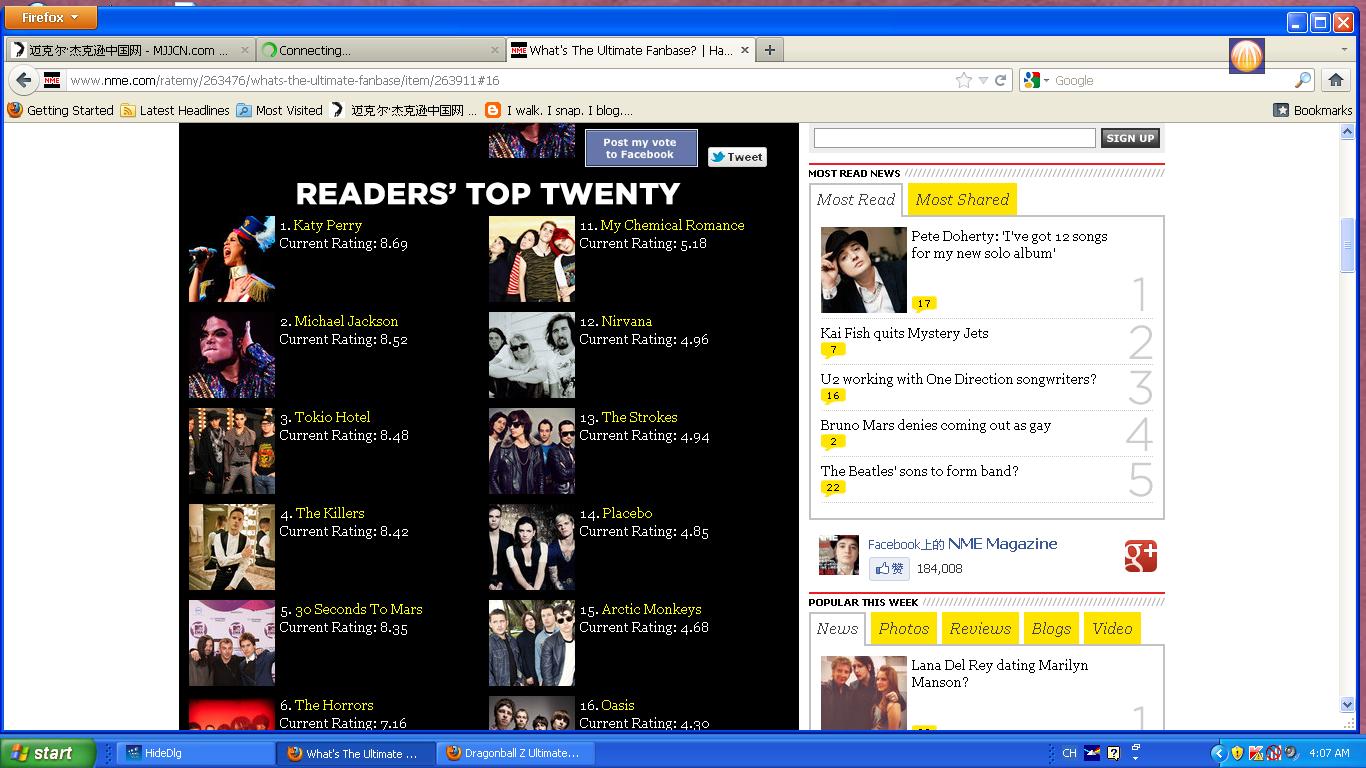Screen dimensions: 1366x768
Task: Expand the Google search engine dropdown
Action: (x=1037, y=80)
